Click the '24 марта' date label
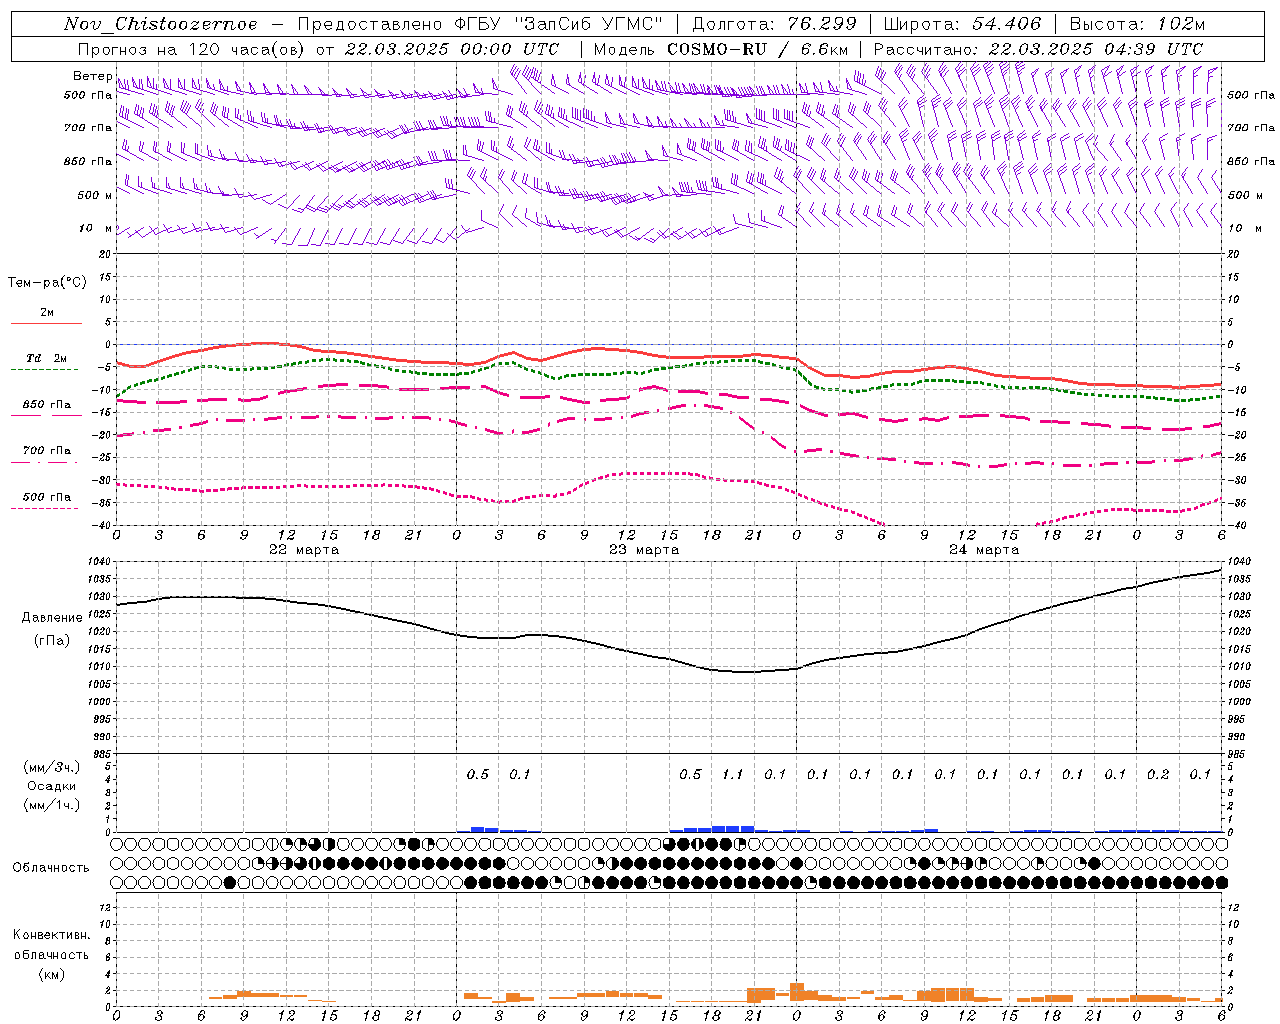 click(984, 550)
